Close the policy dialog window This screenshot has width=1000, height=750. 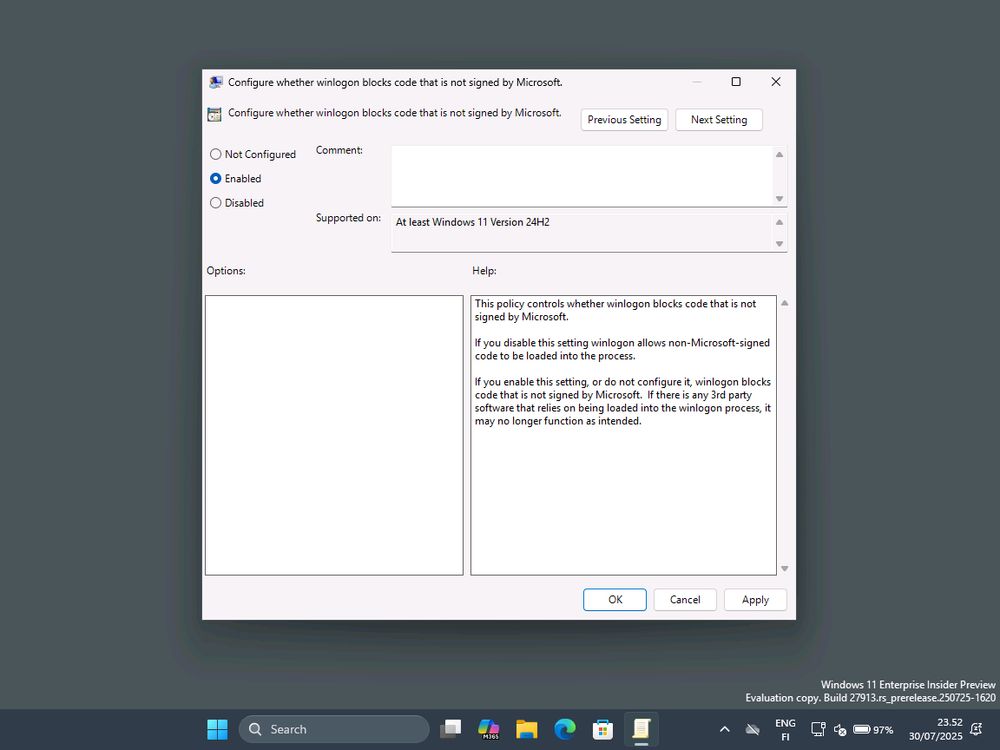coord(776,82)
